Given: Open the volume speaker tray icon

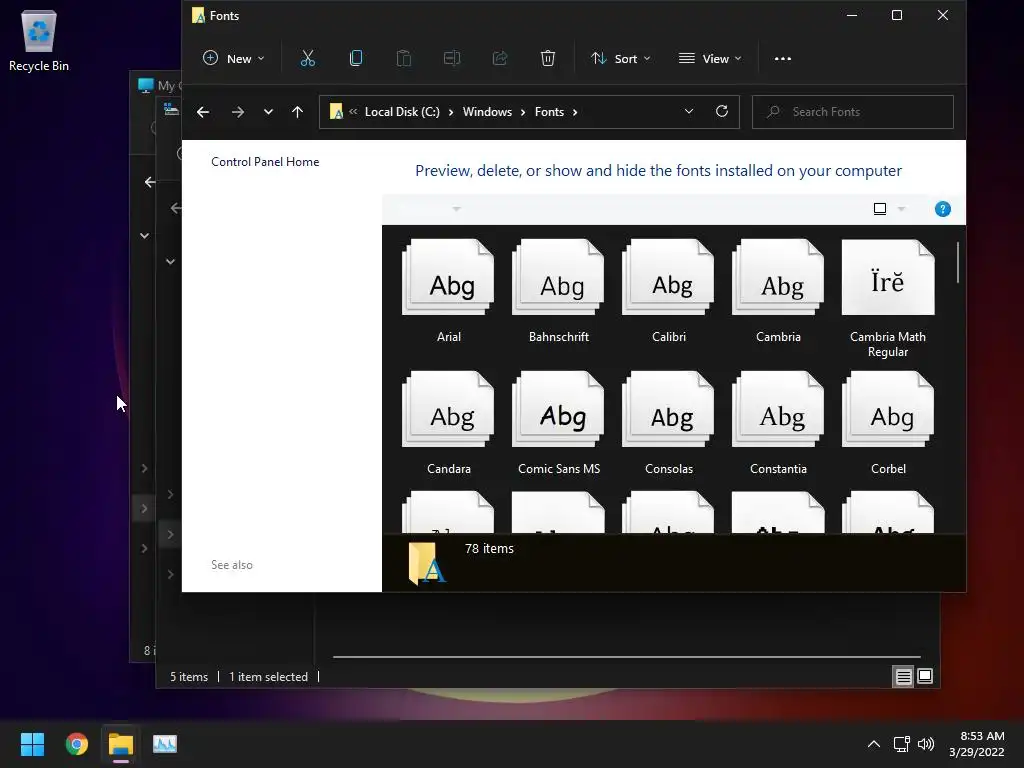Looking at the screenshot, I should 926,744.
